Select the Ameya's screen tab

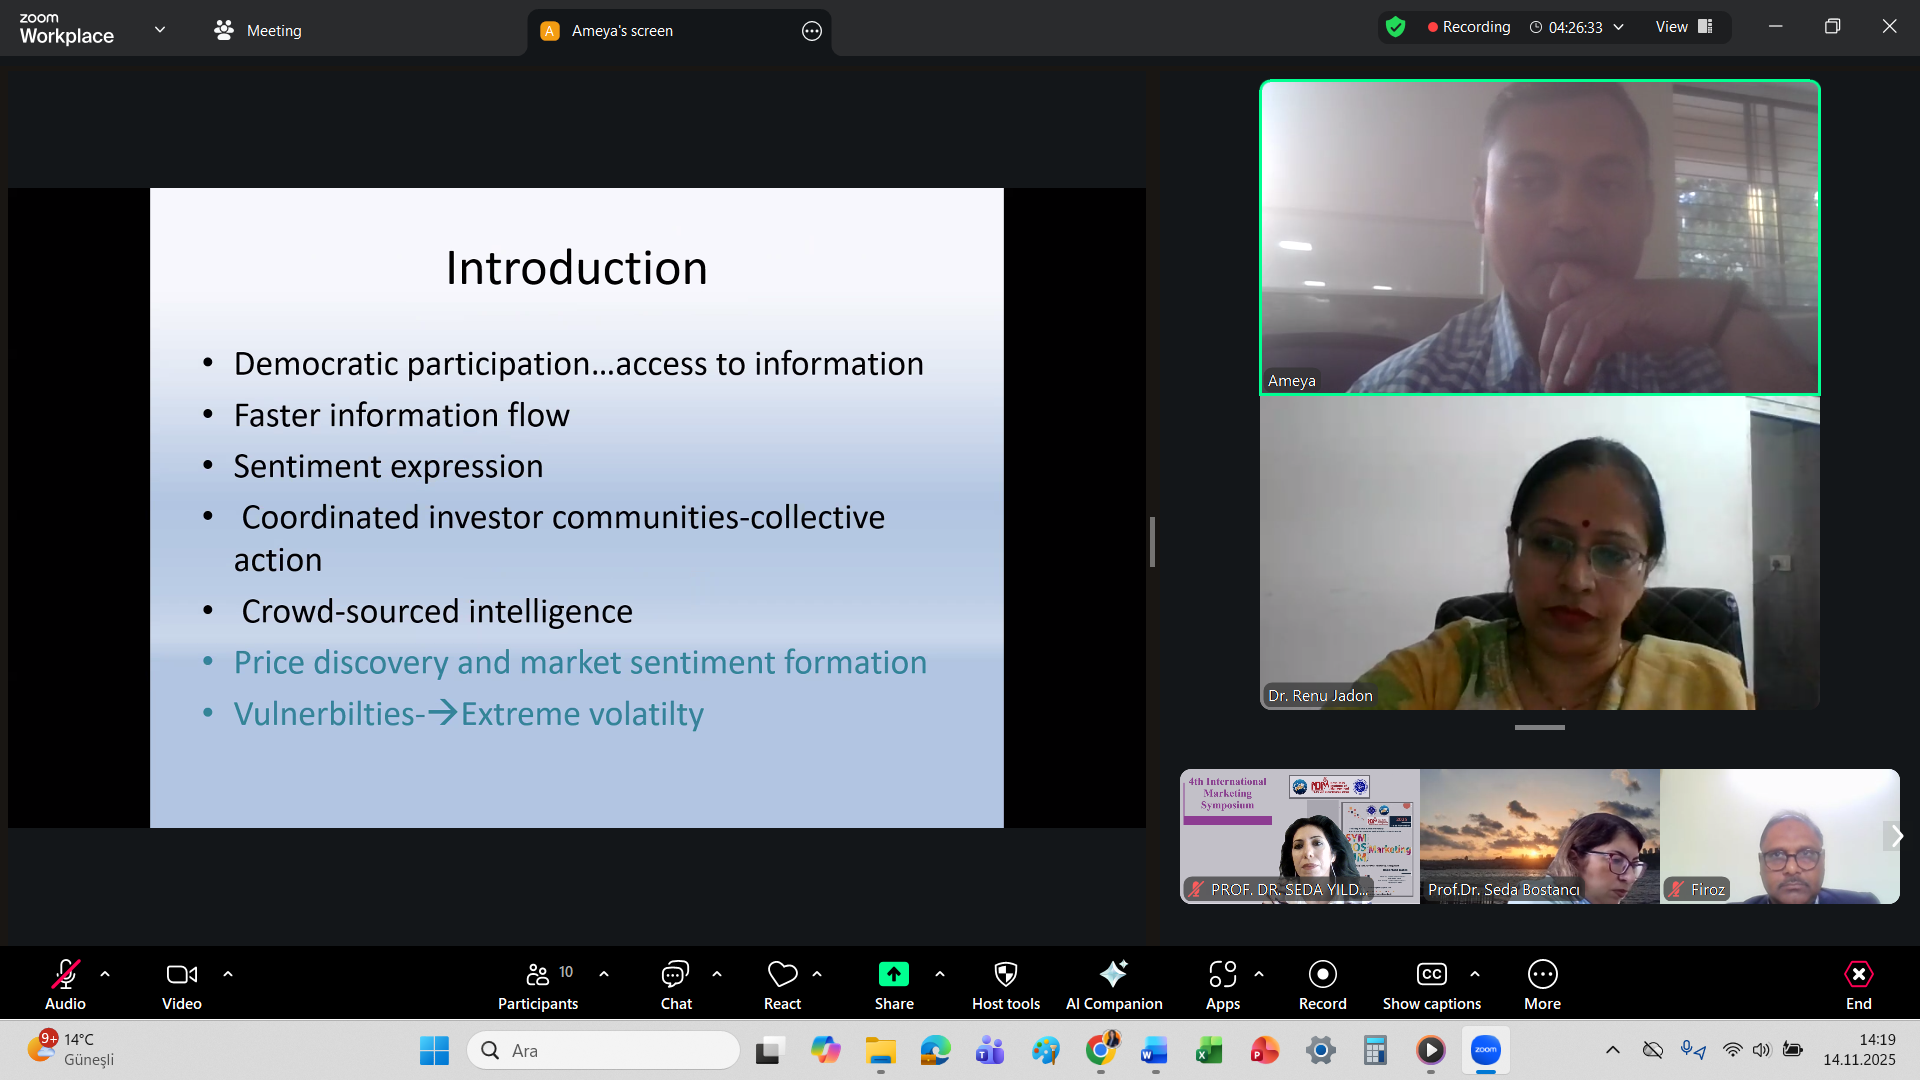pos(622,31)
